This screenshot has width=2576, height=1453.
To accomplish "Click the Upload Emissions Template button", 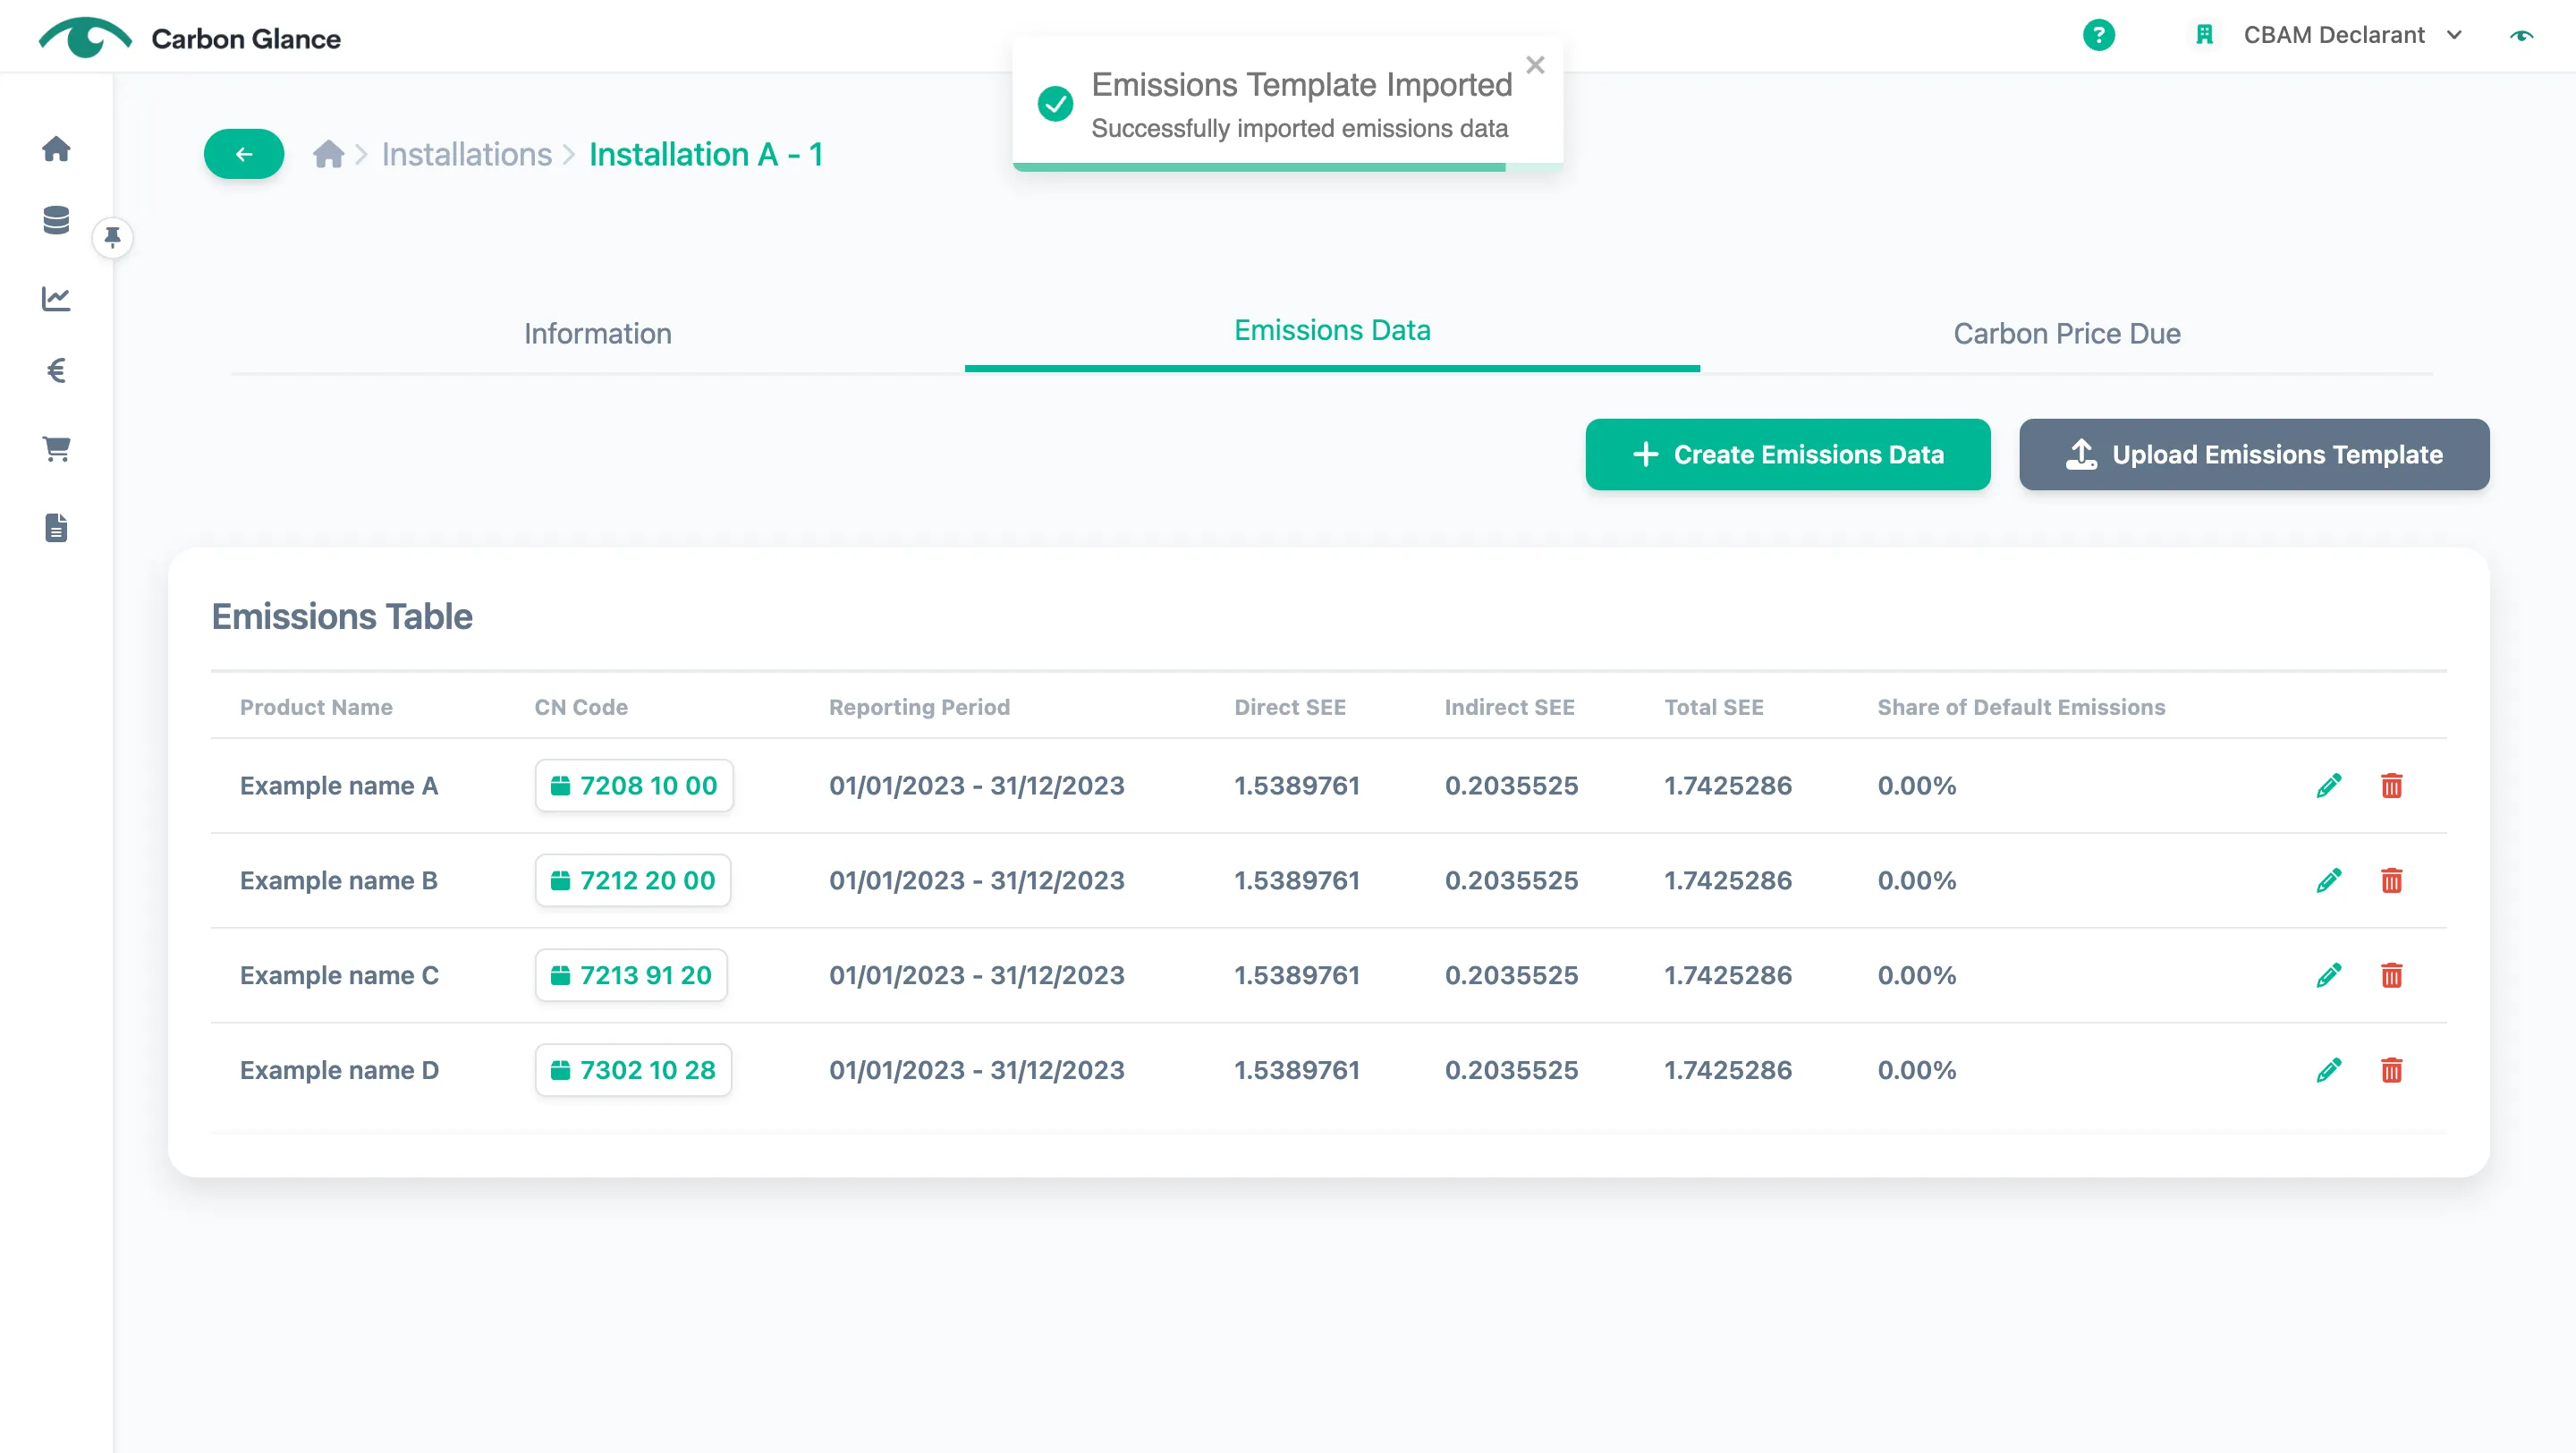I will [2254, 455].
